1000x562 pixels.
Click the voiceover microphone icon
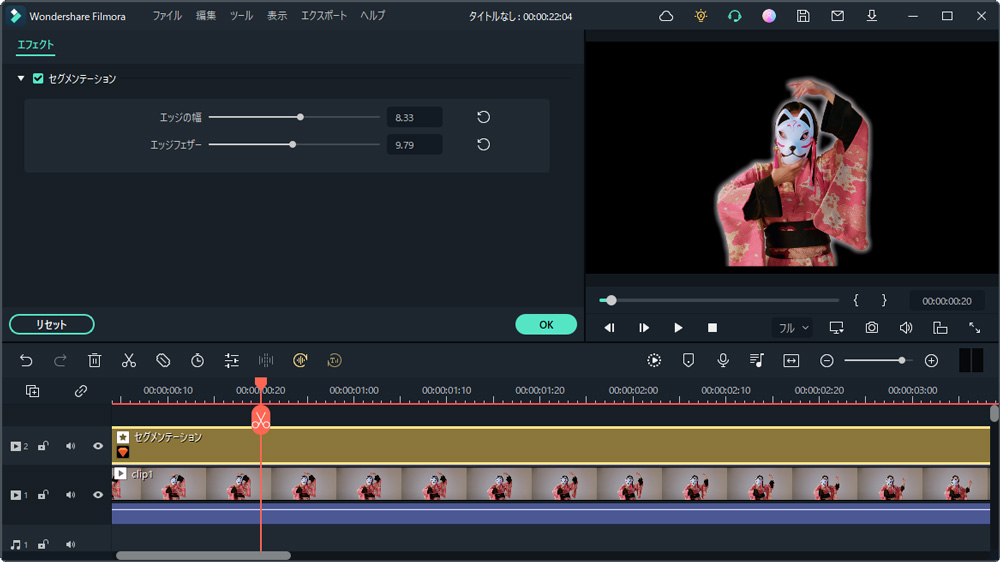click(723, 360)
